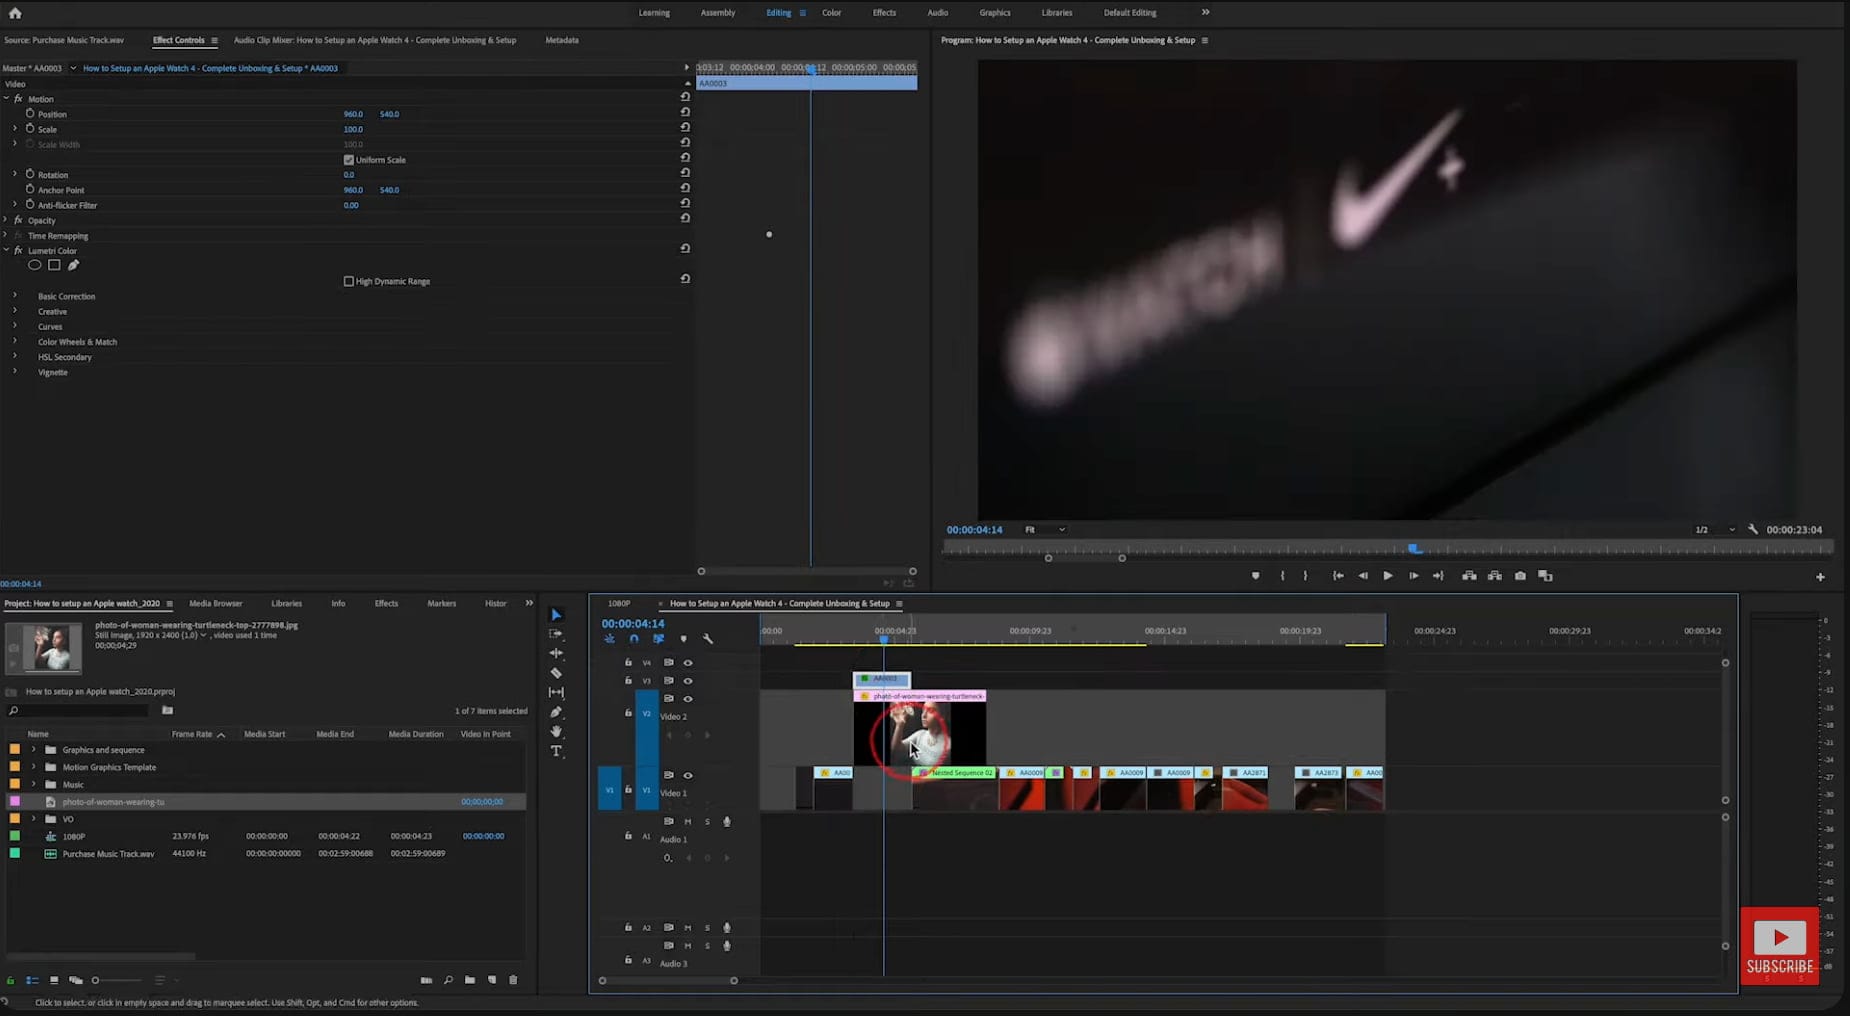Viewport: 1850px width, 1016px height.
Task: Expand the Opacity effect
Action: coord(6,220)
